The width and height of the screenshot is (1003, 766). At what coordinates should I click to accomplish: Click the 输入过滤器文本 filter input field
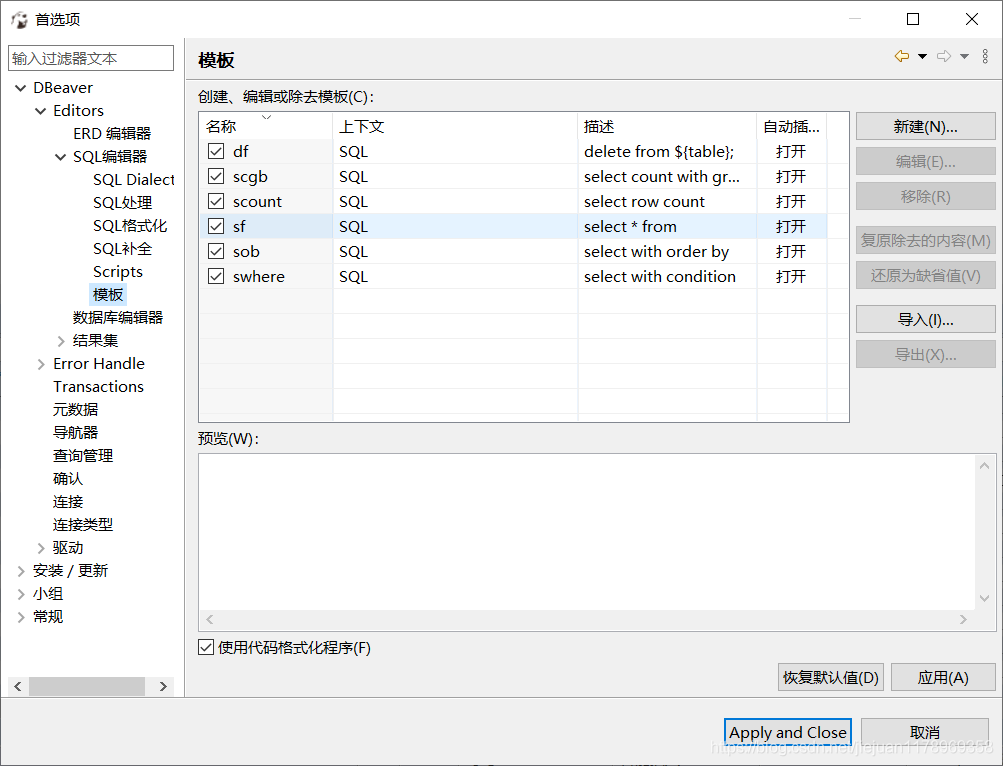[x=90, y=57]
